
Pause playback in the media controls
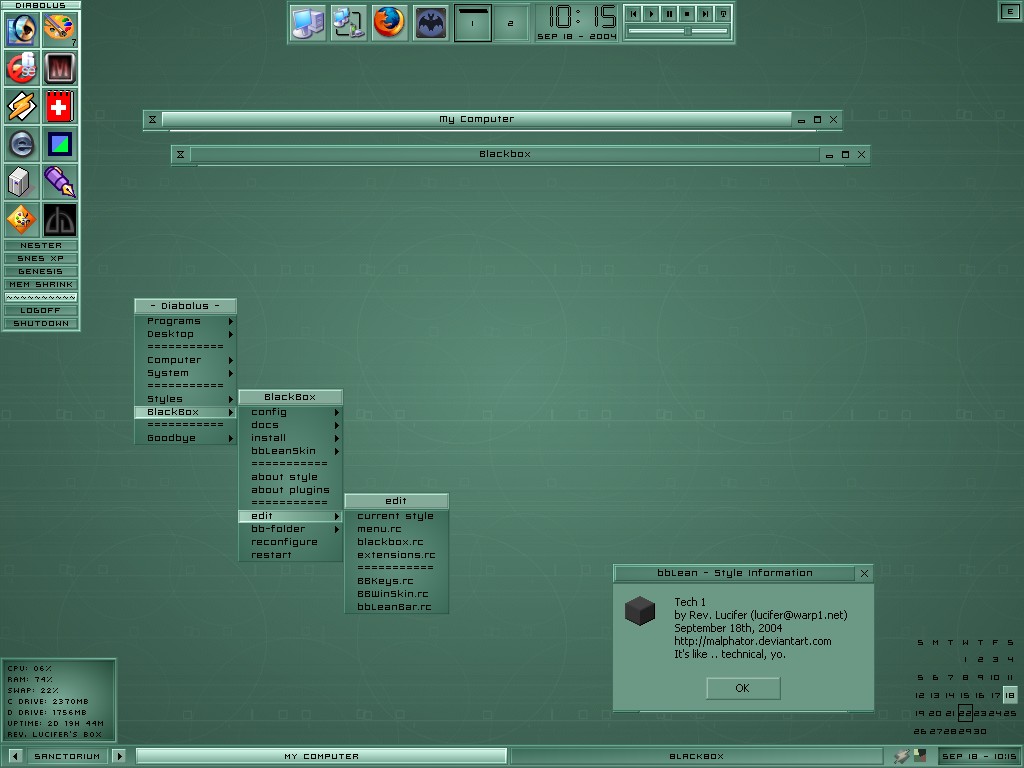(x=669, y=14)
